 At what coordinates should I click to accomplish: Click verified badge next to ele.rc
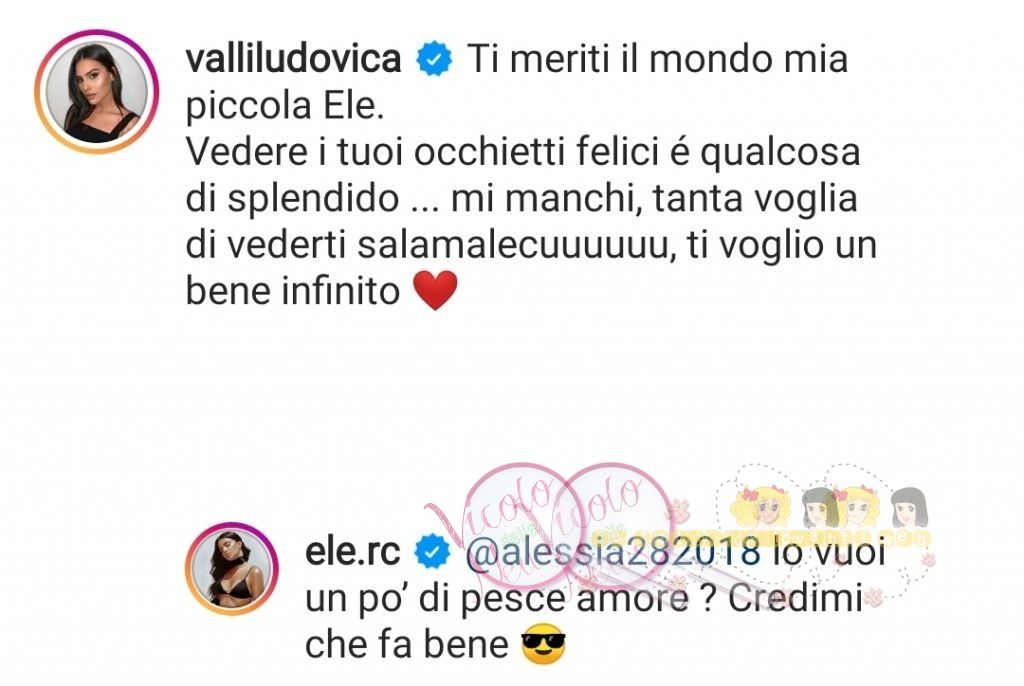[434, 552]
